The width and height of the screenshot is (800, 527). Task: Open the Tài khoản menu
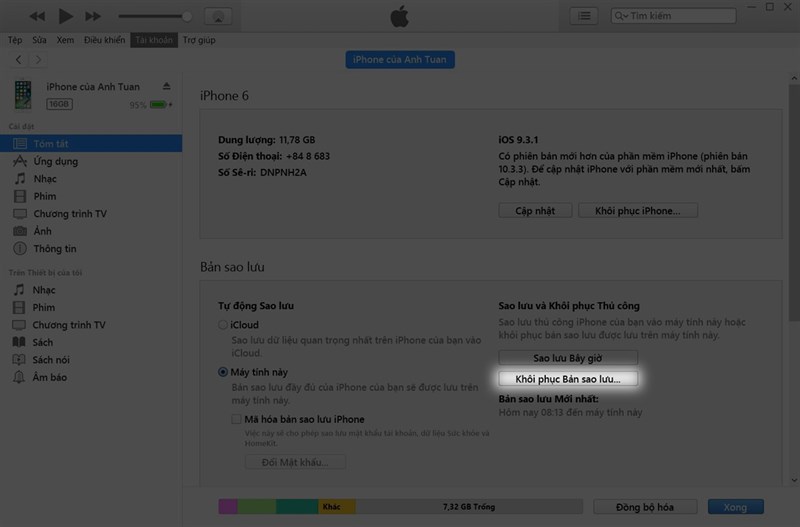click(154, 40)
